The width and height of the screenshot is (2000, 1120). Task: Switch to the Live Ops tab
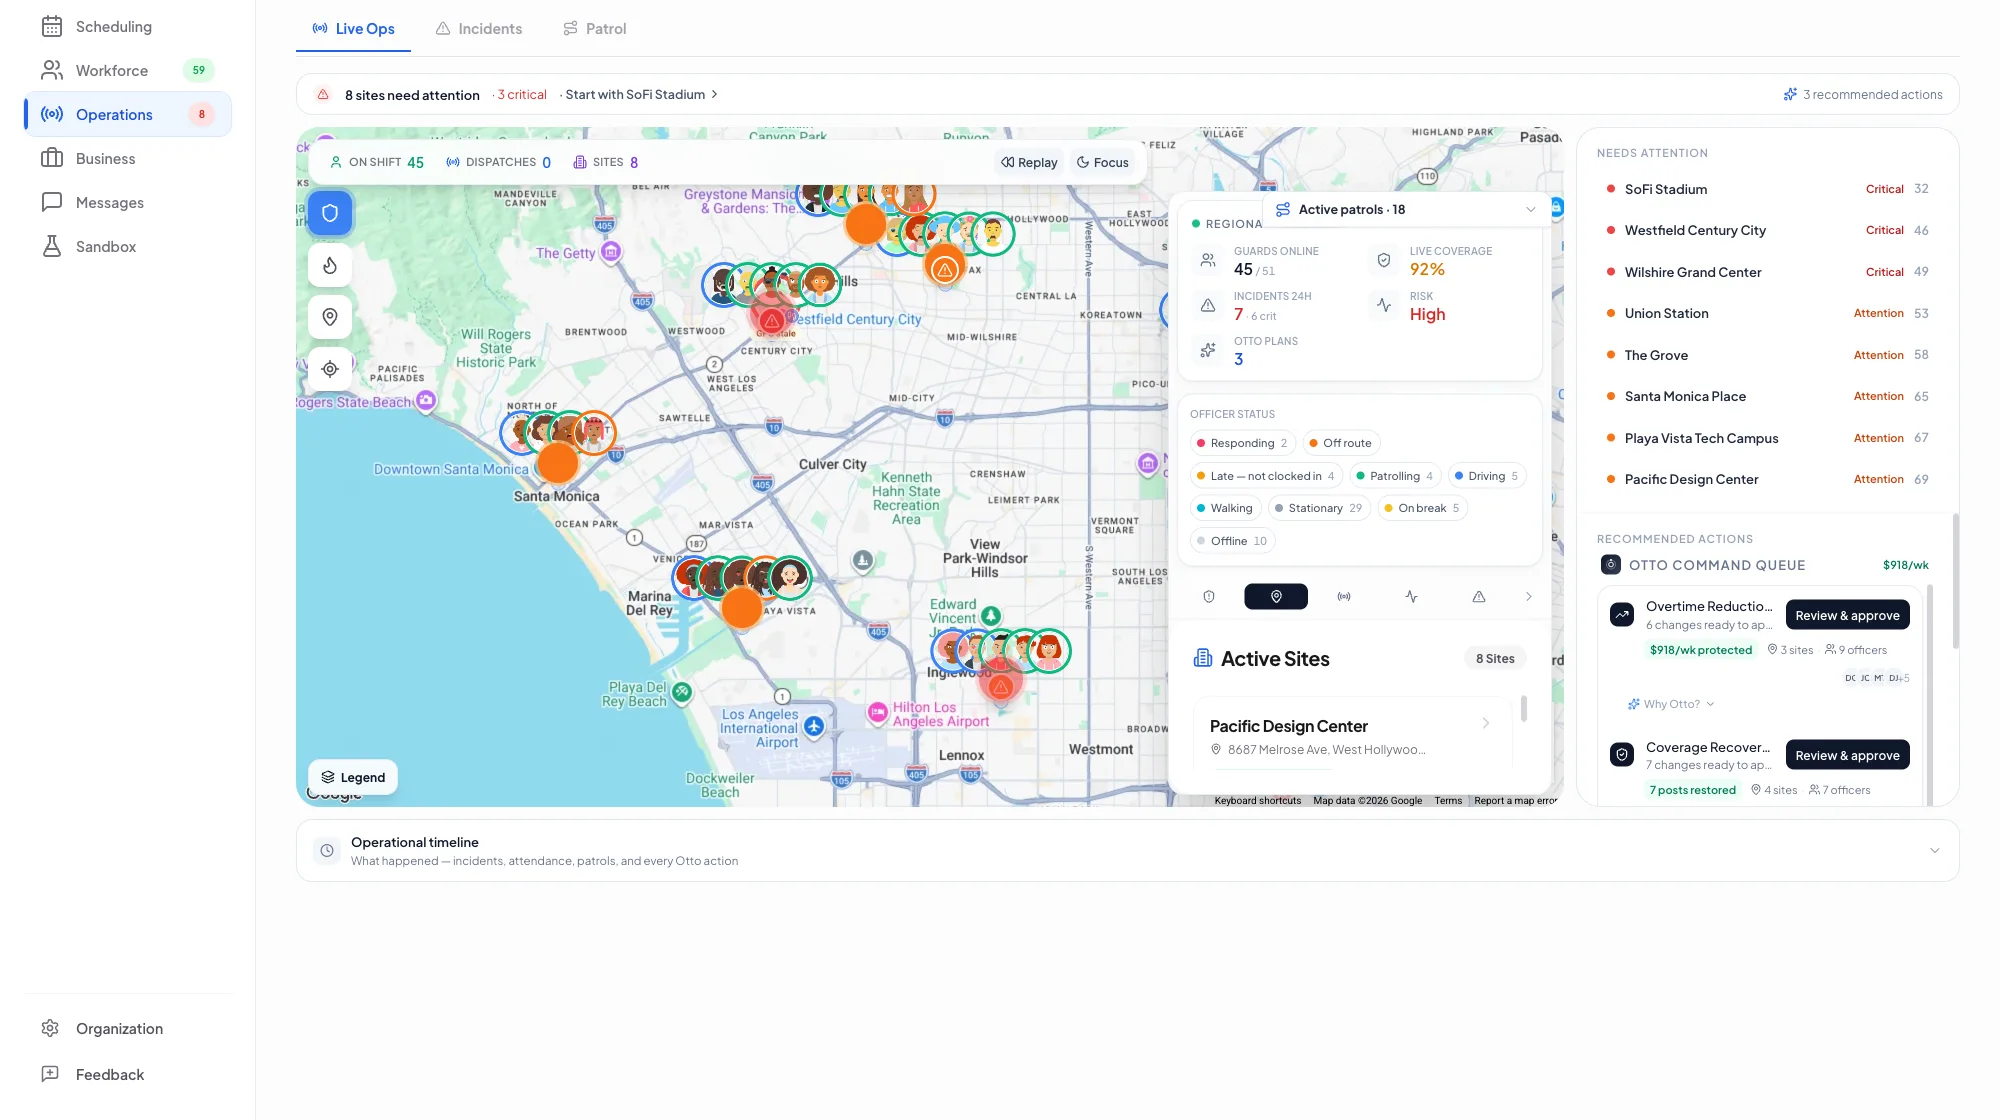coord(353,29)
